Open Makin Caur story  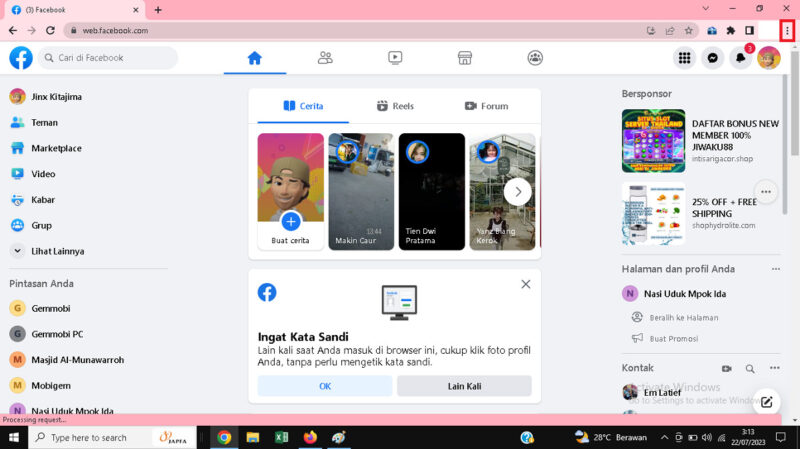pyautogui.click(x=361, y=192)
